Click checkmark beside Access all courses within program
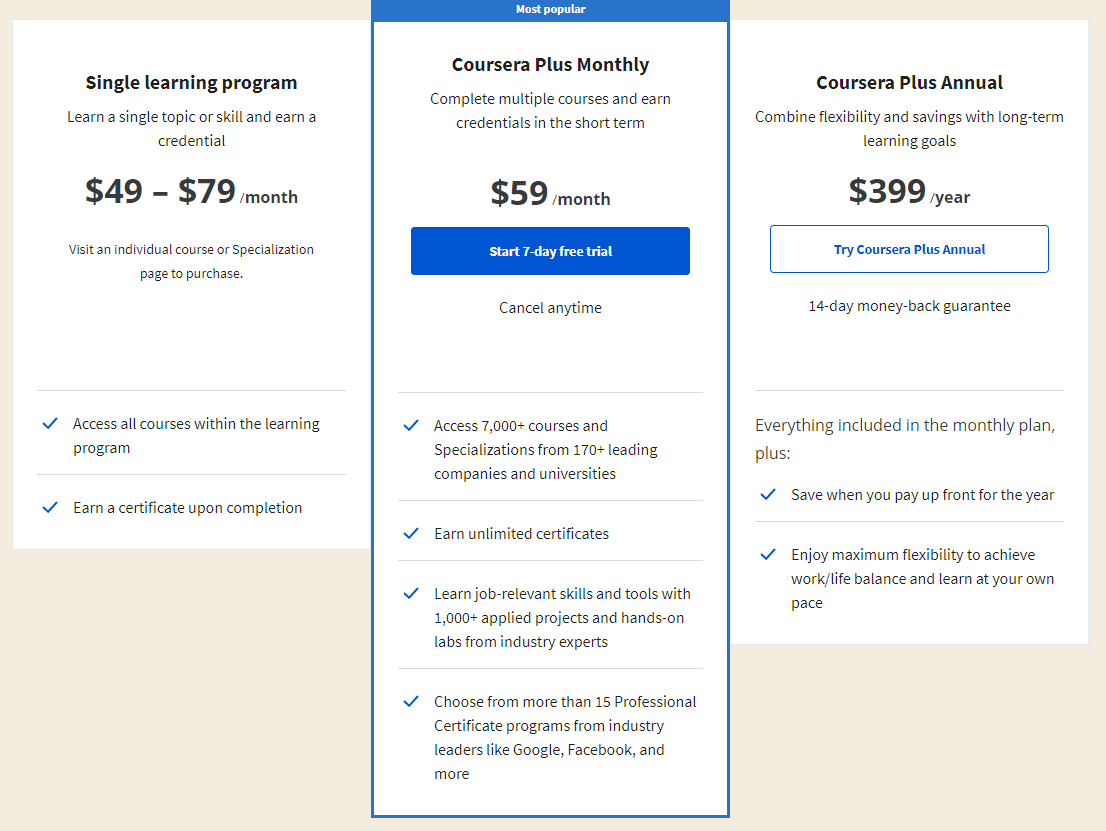1106x831 pixels. 50,424
